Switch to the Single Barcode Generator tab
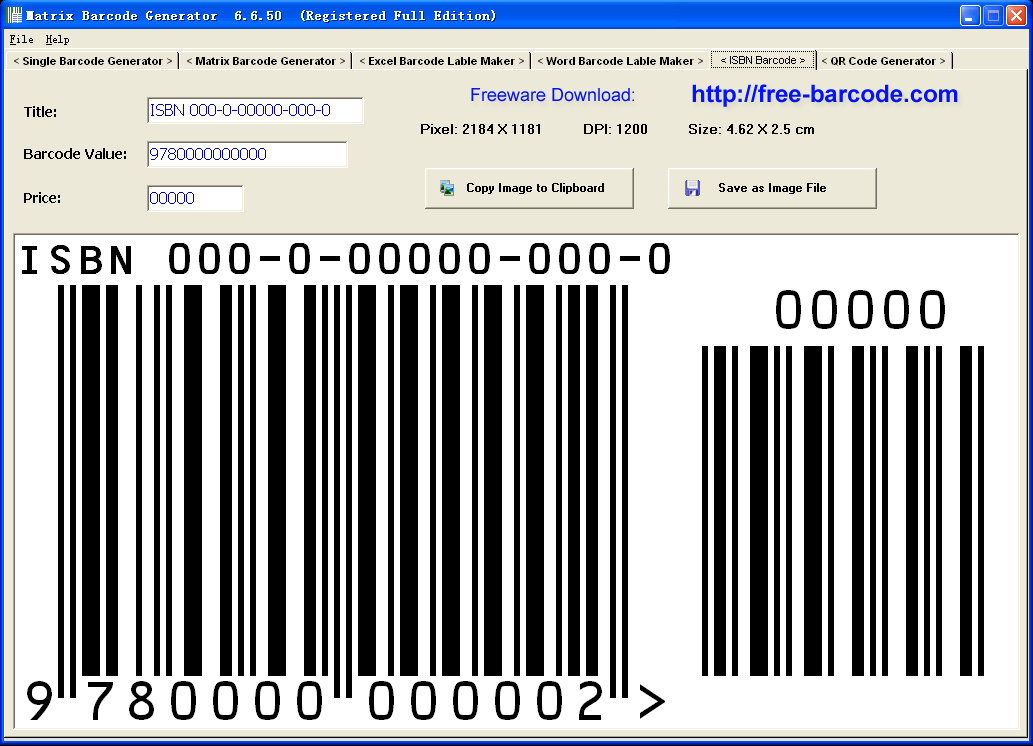This screenshot has width=1033, height=746. pyautogui.click(x=92, y=60)
